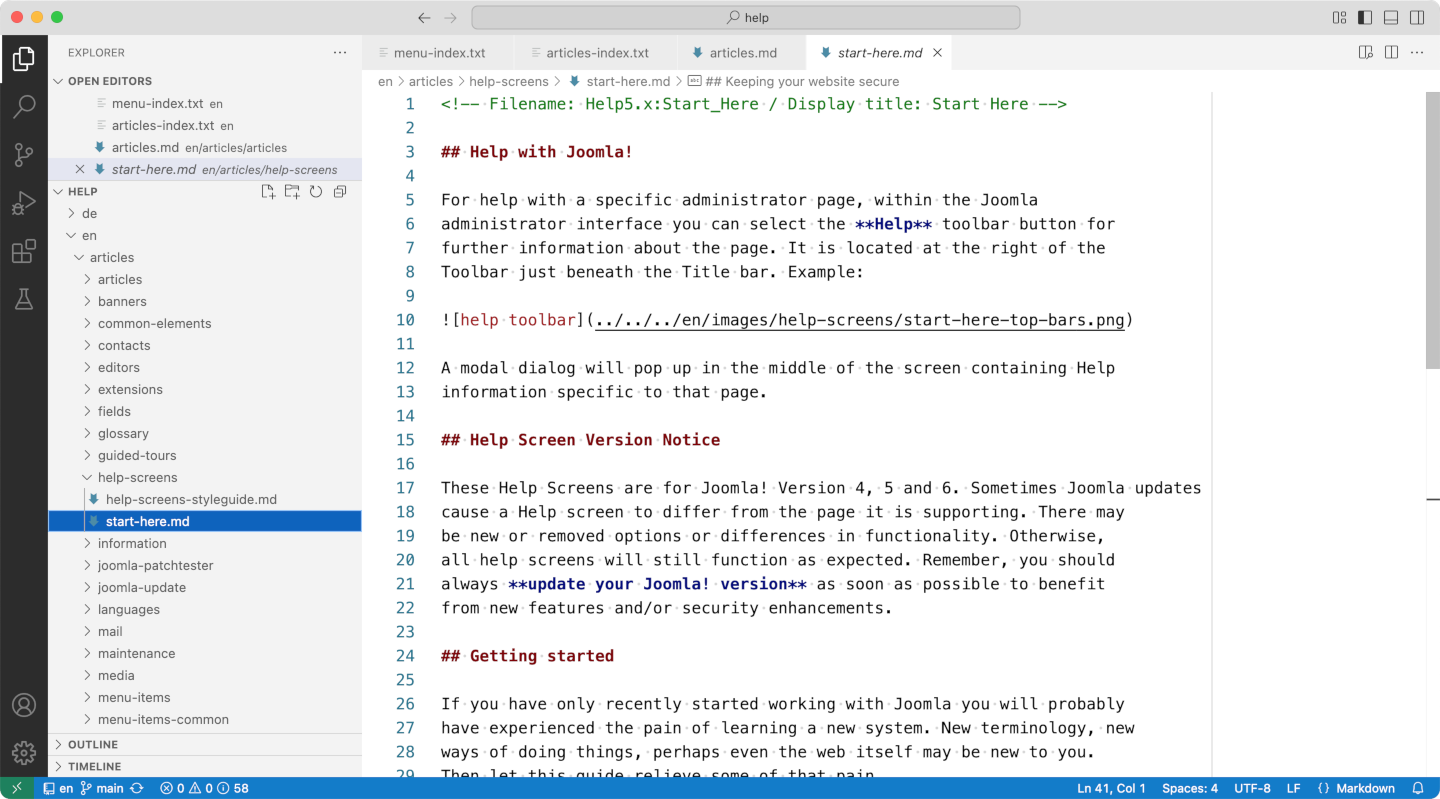Select start-here.md in the file tree
This screenshot has height=799, width=1440.
pyautogui.click(x=205, y=521)
